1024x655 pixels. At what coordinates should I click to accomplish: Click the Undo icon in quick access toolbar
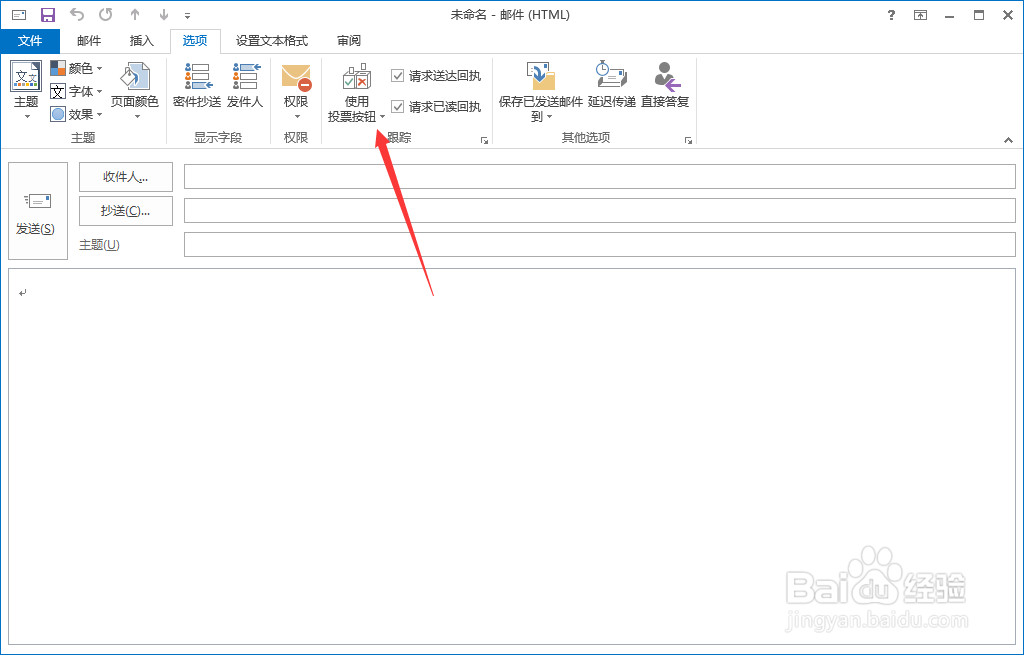(75, 14)
